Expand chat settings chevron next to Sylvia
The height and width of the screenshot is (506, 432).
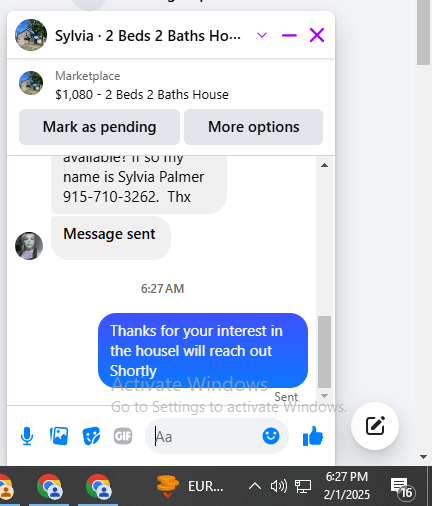pyautogui.click(x=262, y=35)
